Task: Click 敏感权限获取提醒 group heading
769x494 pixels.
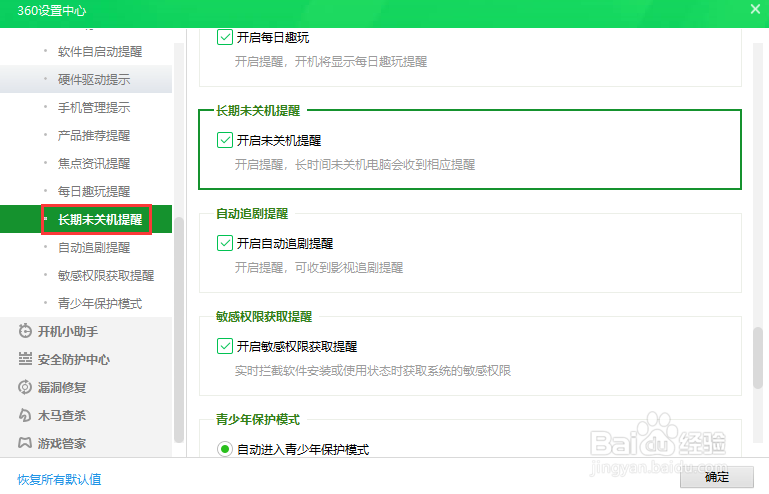Action: coord(264,316)
